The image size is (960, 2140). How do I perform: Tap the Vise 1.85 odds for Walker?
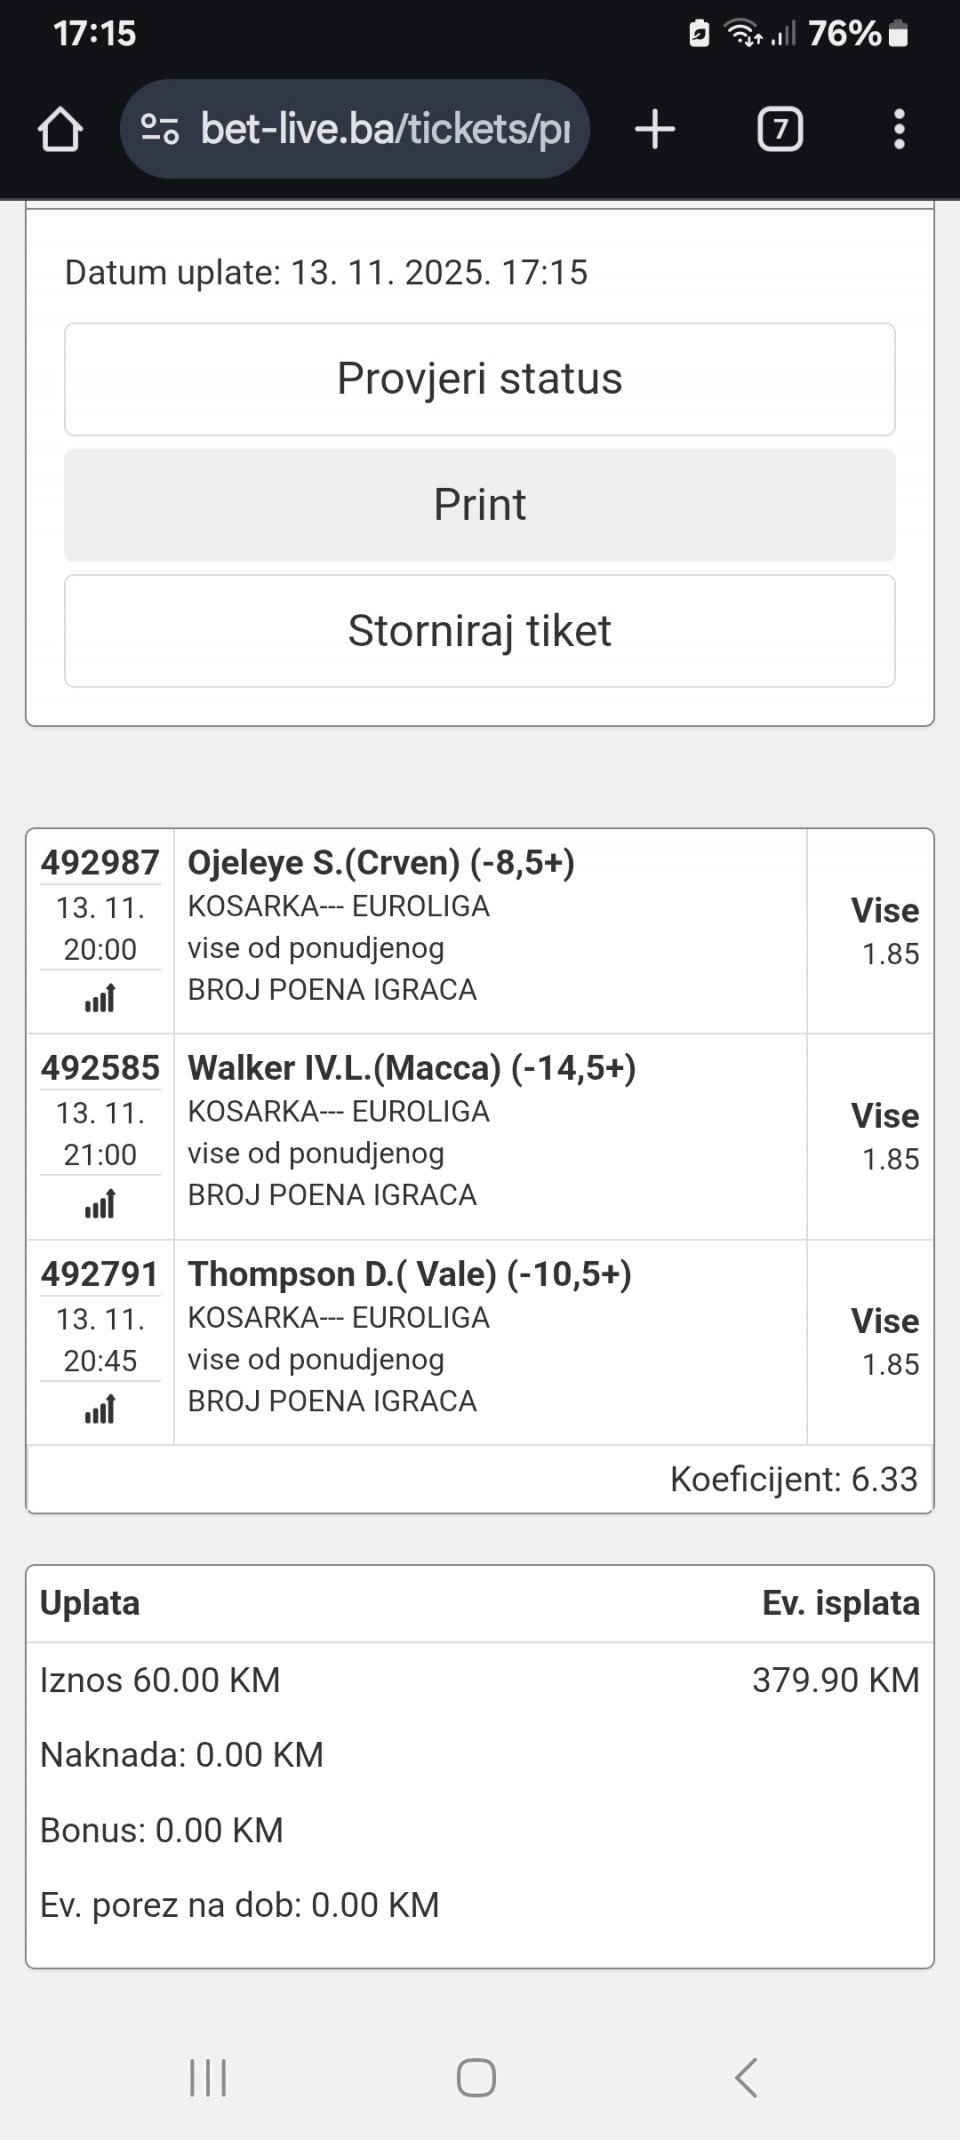[884, 1136]
